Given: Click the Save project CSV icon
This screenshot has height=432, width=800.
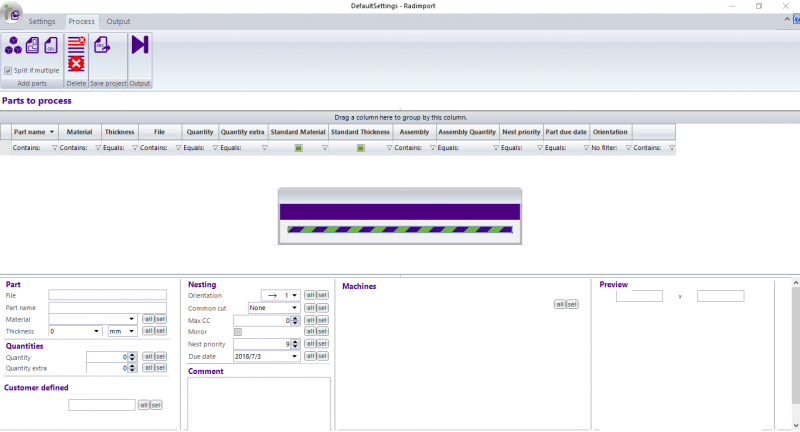Looking at the screenshot, I should pos(102,45).
